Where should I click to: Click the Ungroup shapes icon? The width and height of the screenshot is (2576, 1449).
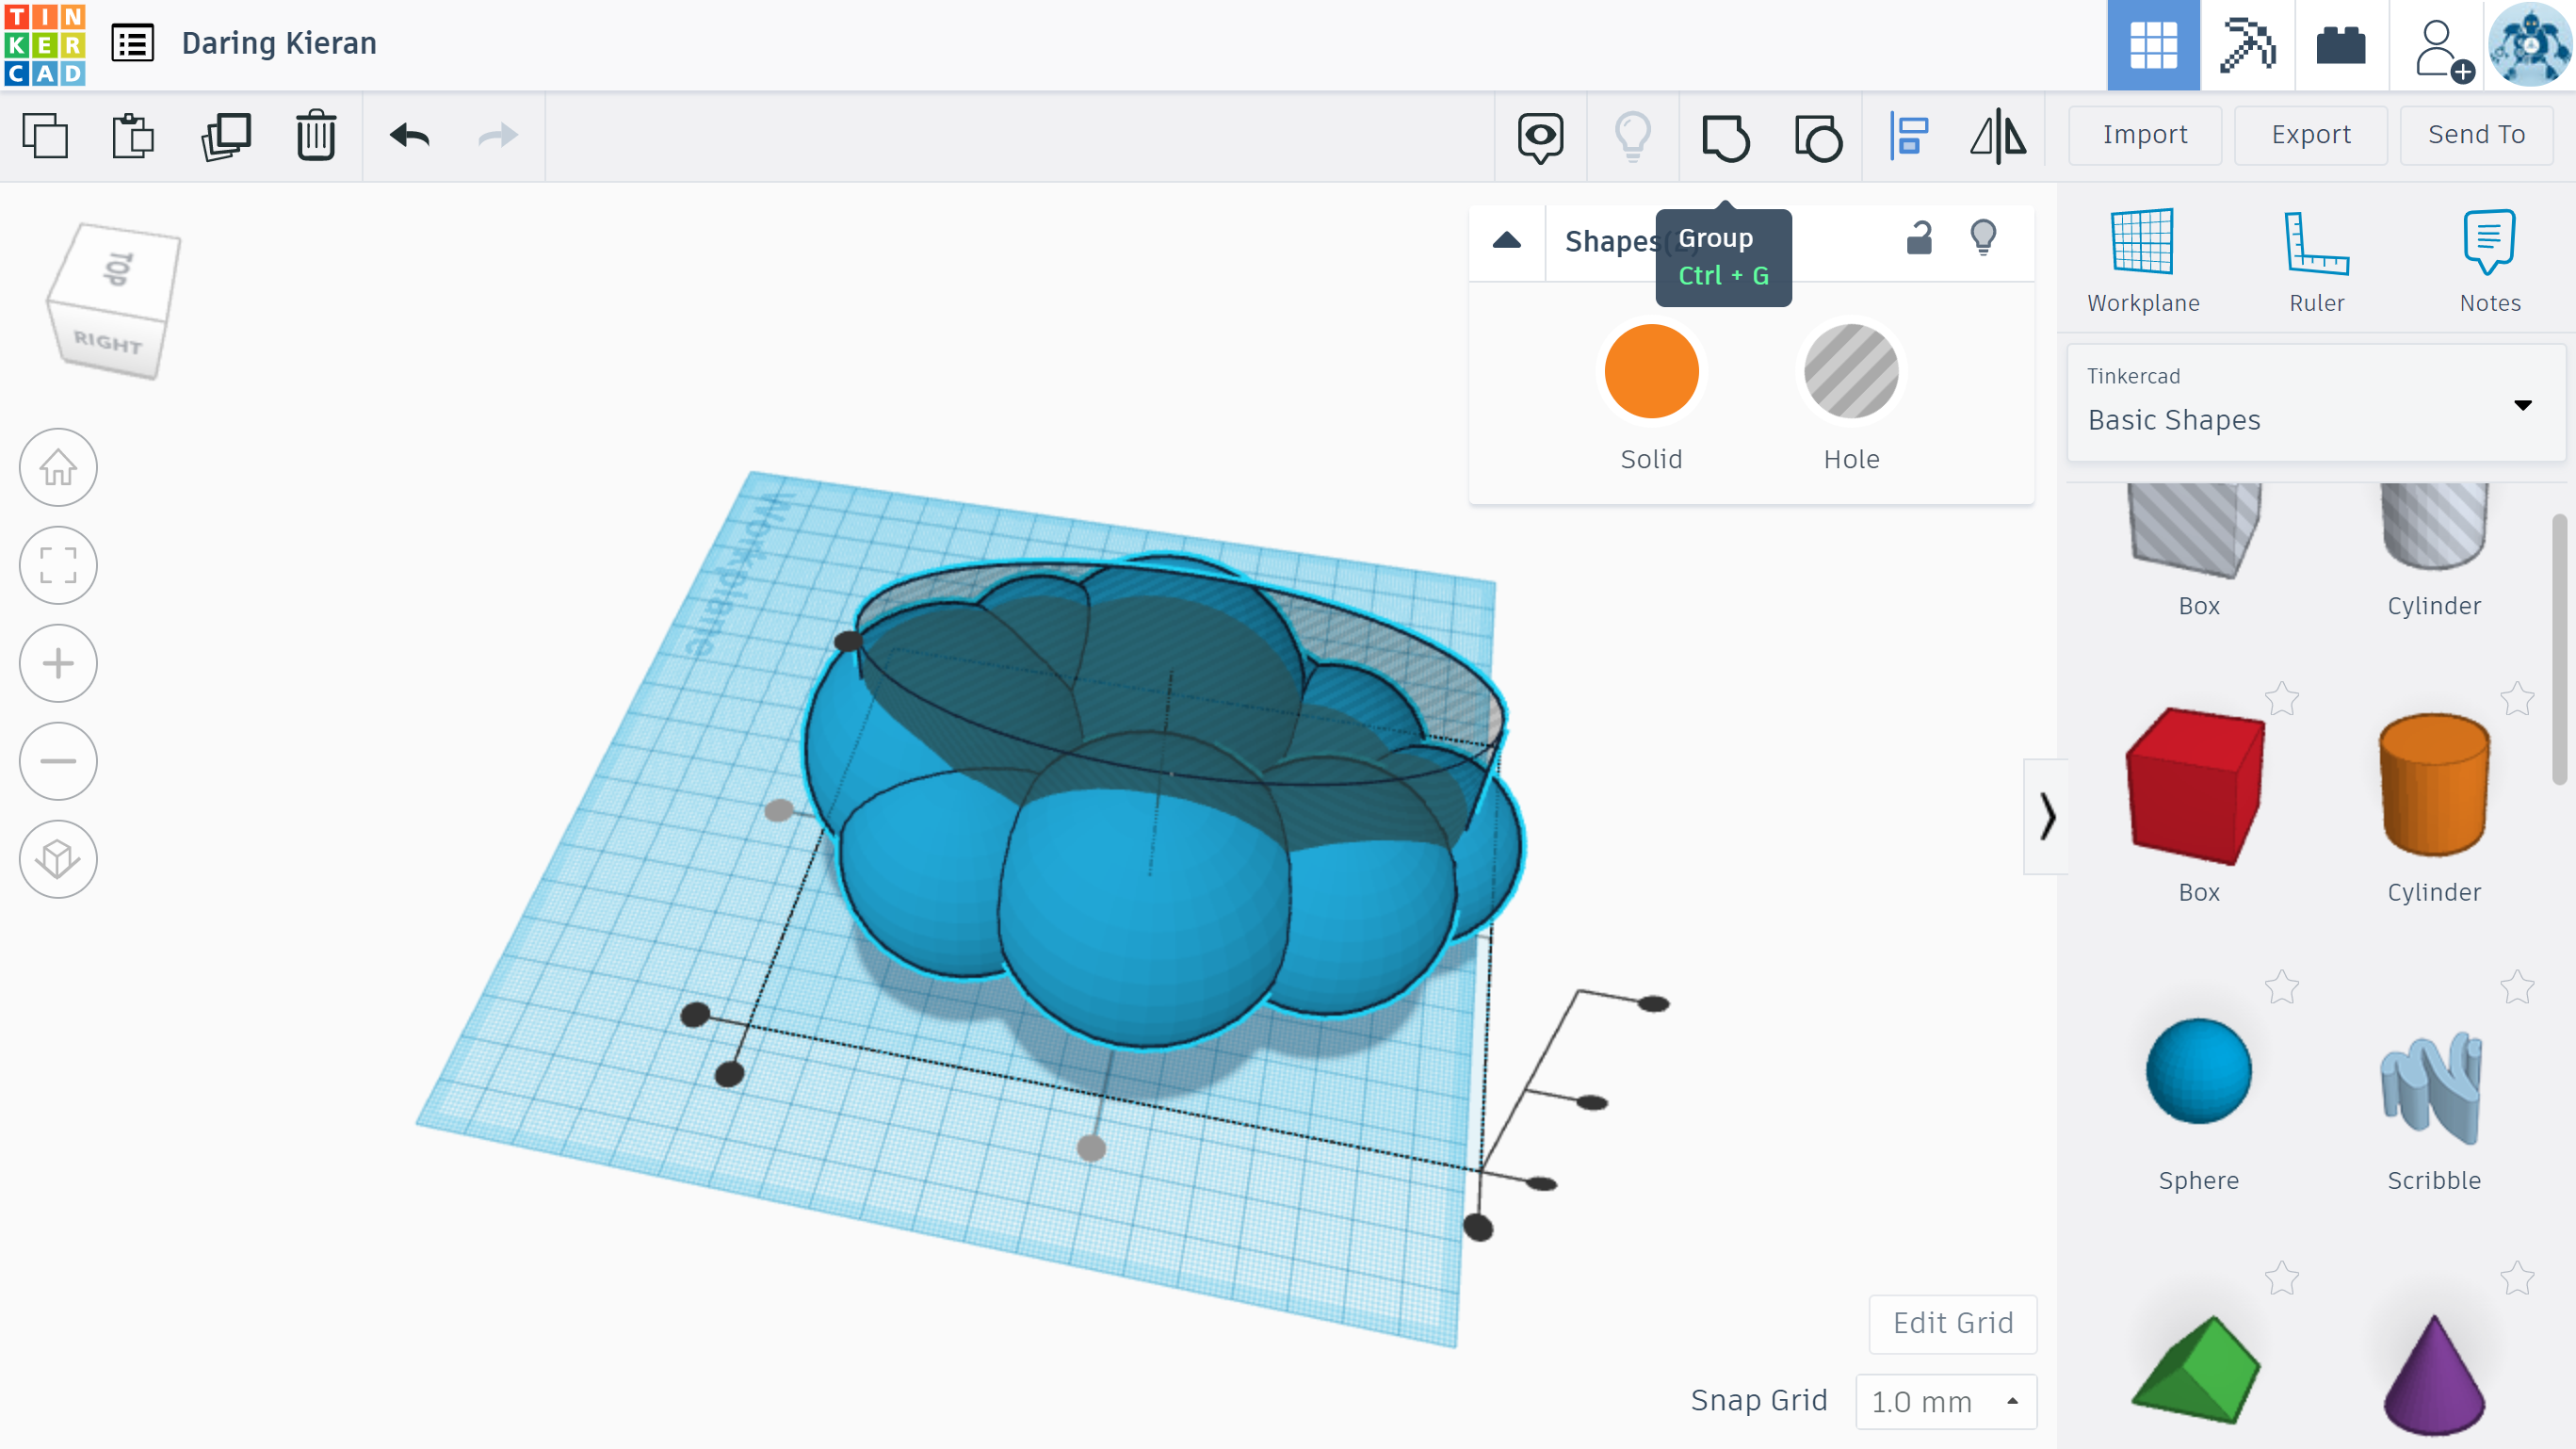pyautogui.click(x=1817, y=136)
